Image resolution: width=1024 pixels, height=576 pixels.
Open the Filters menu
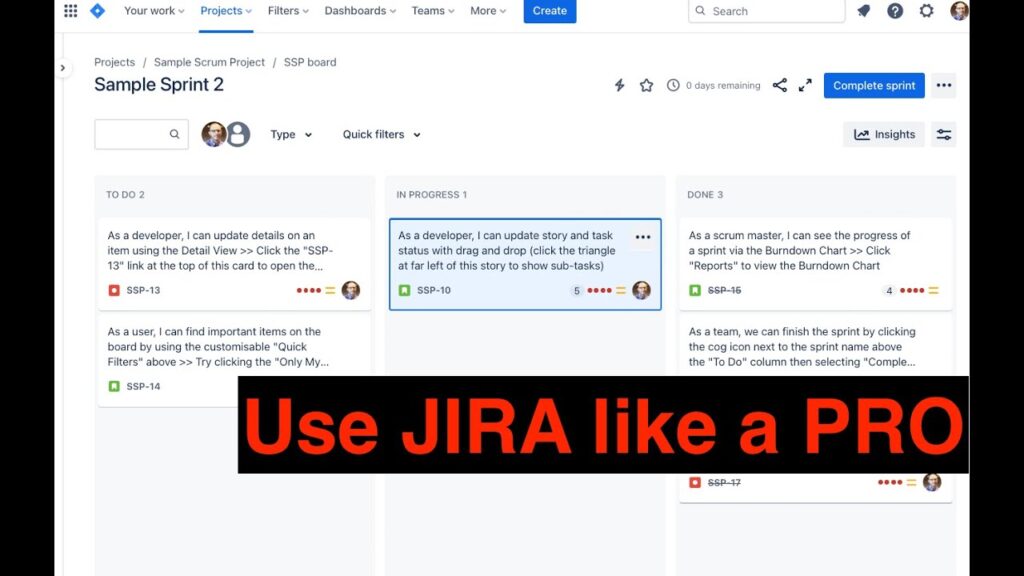coord(288,10)
